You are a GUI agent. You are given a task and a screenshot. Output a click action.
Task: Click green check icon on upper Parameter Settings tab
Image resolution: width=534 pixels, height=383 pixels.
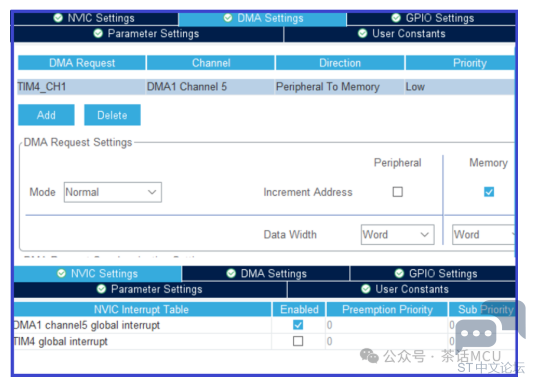click(x=98, y=33)
